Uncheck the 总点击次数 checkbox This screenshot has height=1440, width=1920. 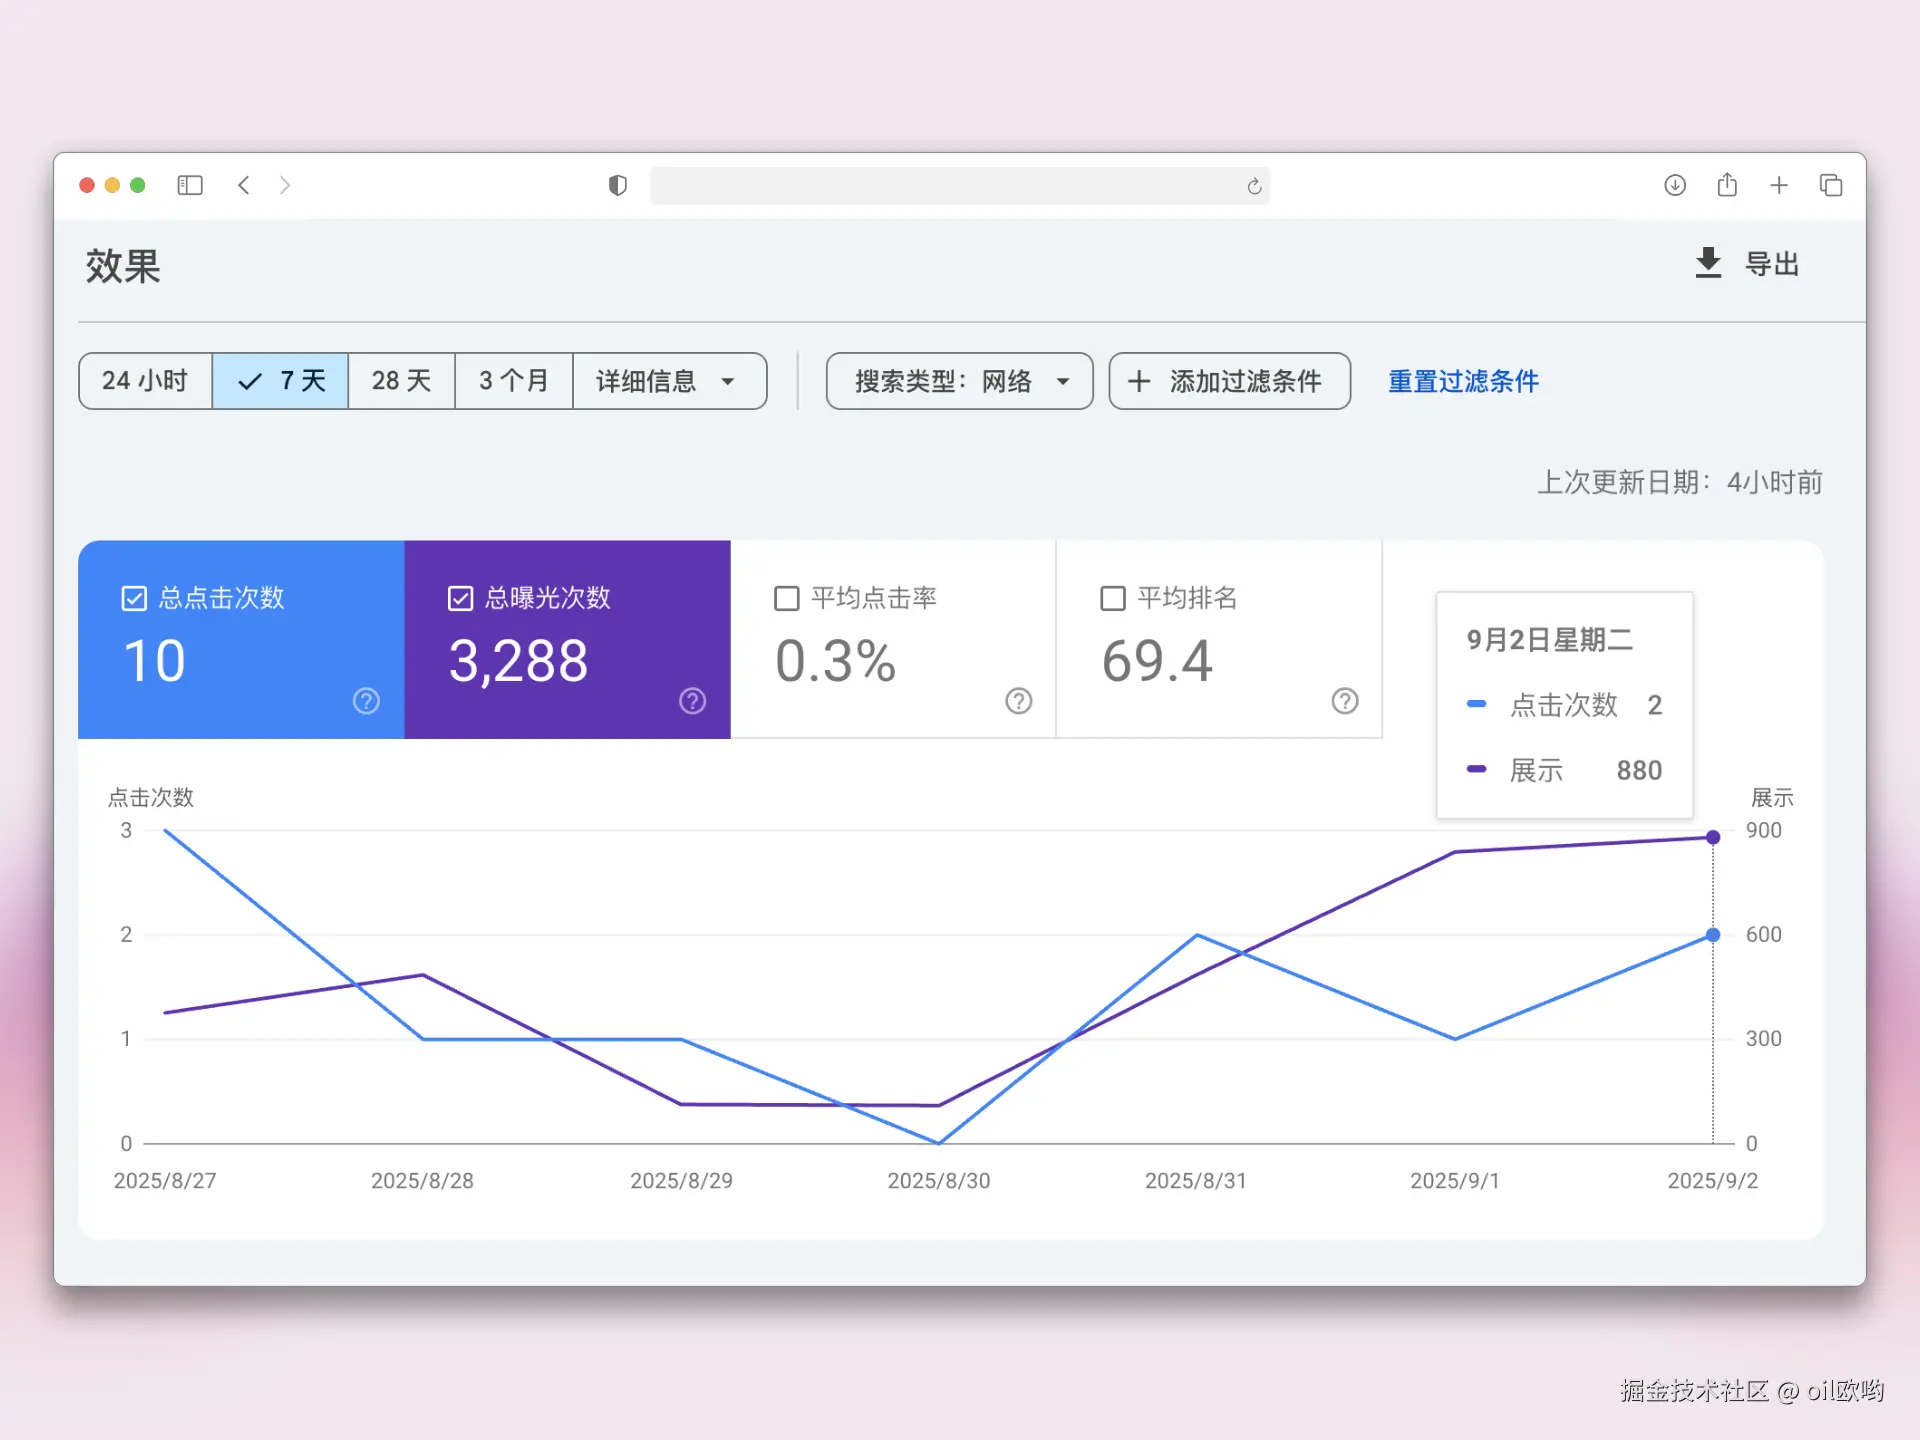click(134, 598)
